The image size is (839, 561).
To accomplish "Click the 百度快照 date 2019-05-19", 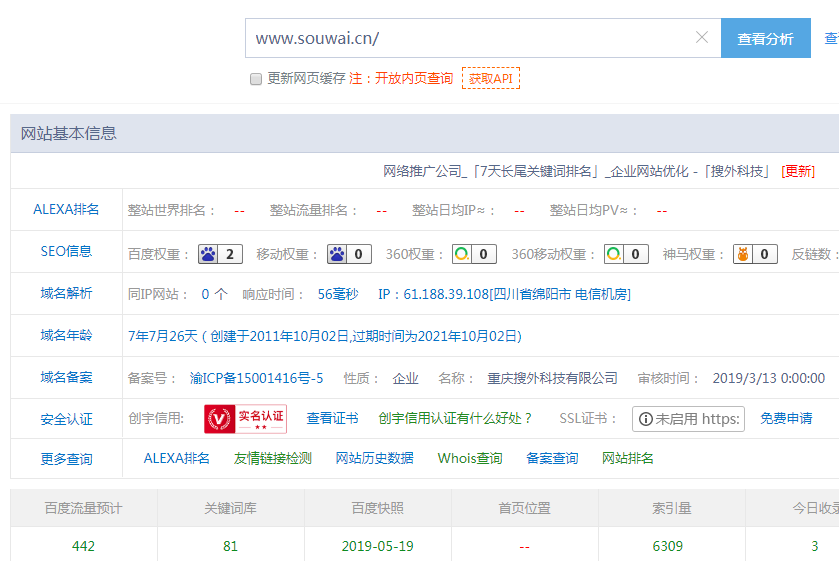I will 378,546.
